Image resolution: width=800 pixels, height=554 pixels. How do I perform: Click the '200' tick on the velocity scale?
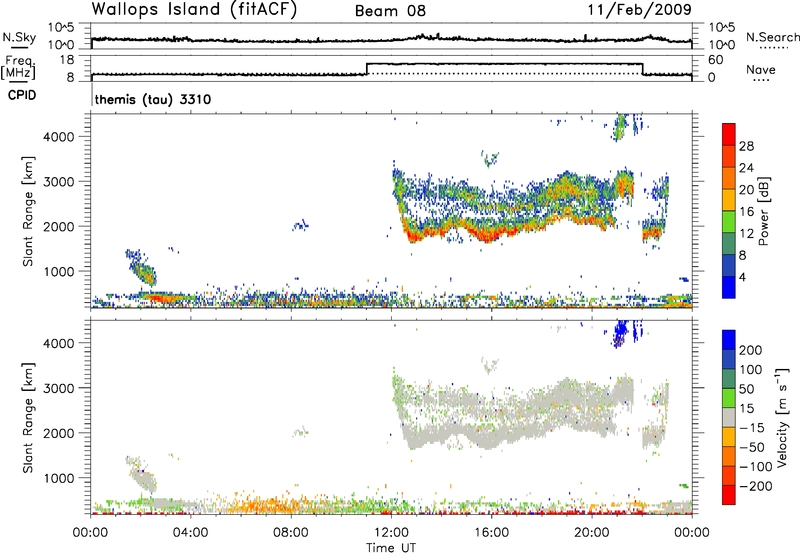751,350
